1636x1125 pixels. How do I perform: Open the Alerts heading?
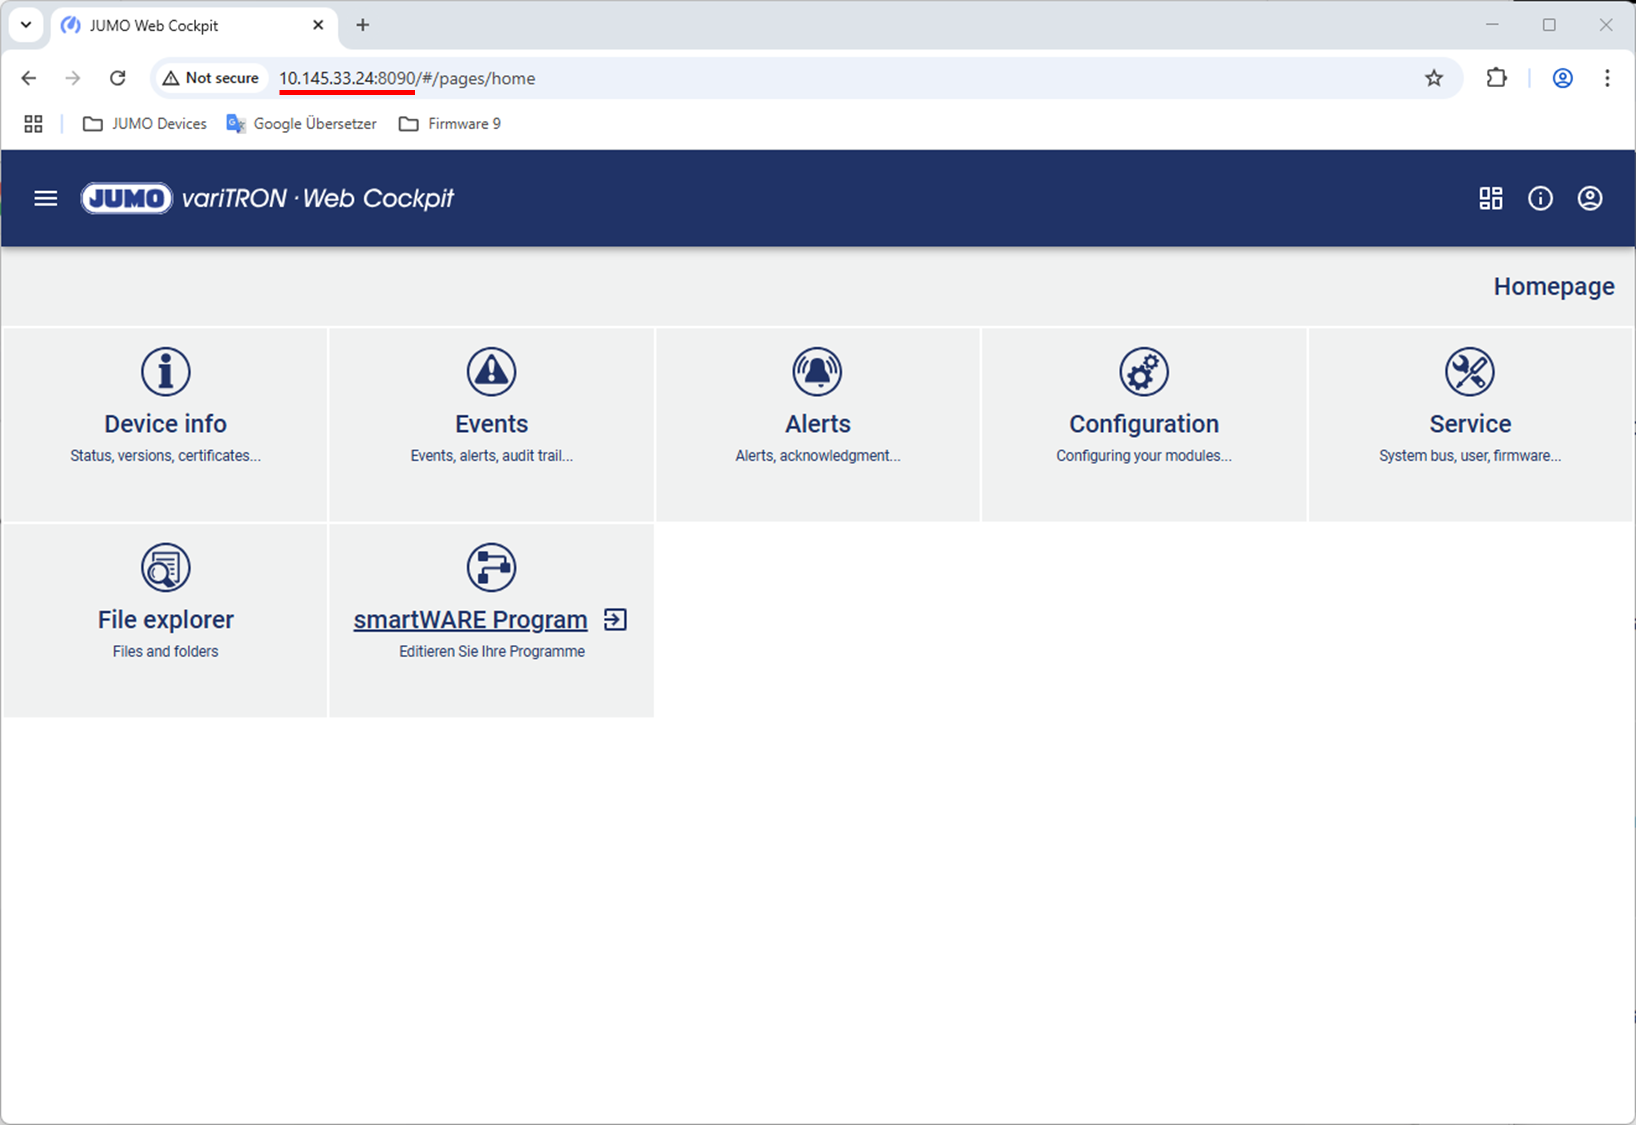tap(817, 424)
